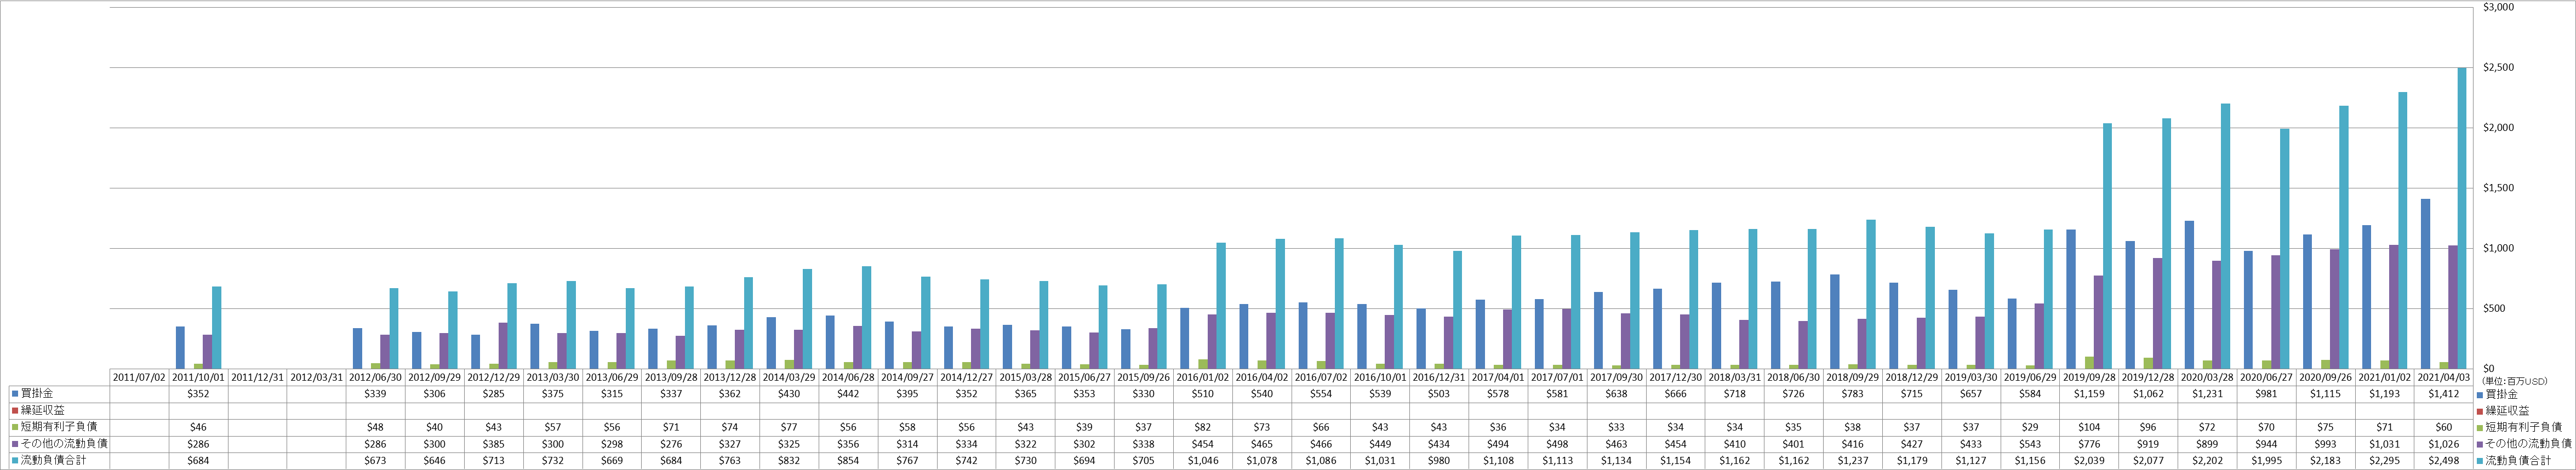Click the $385 cell under 2012/12/29

coord(493,444)
